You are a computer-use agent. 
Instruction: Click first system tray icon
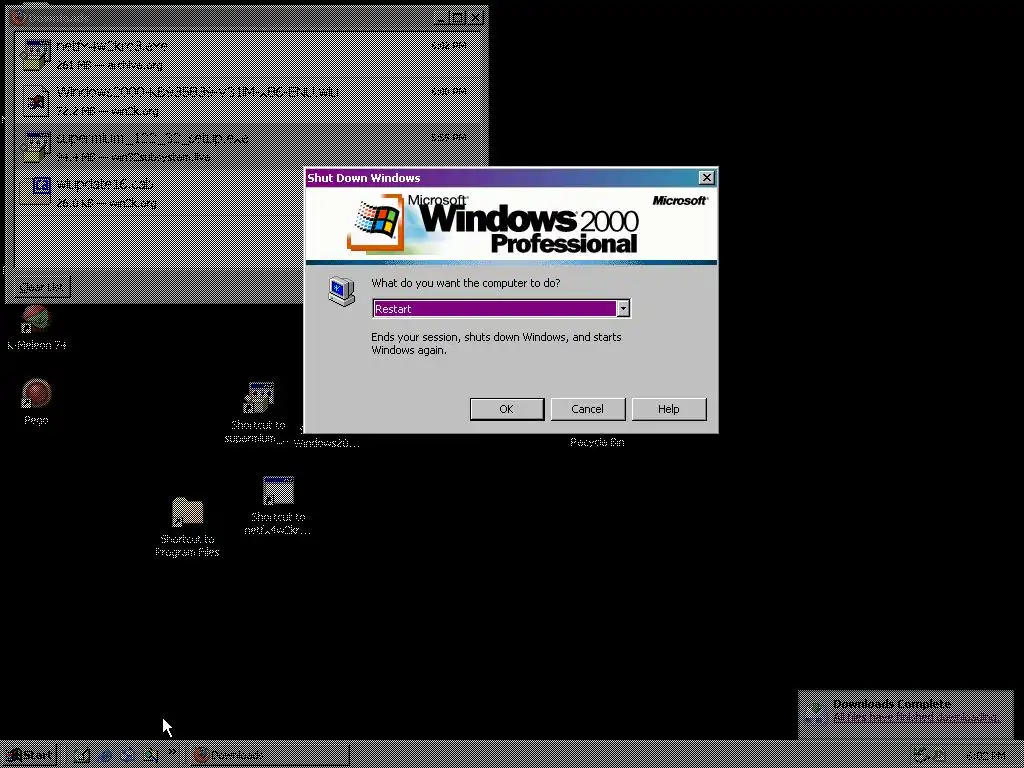(x=921, y=755)
